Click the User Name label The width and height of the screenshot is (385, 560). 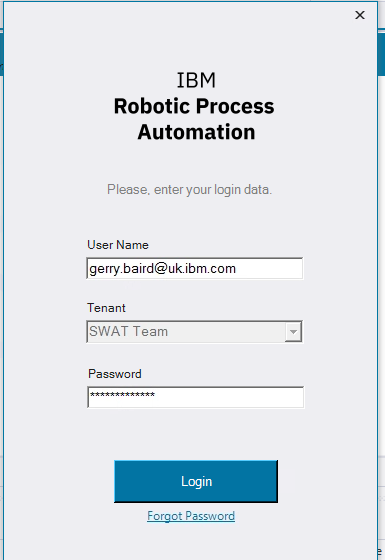click(x=118, y=245)
